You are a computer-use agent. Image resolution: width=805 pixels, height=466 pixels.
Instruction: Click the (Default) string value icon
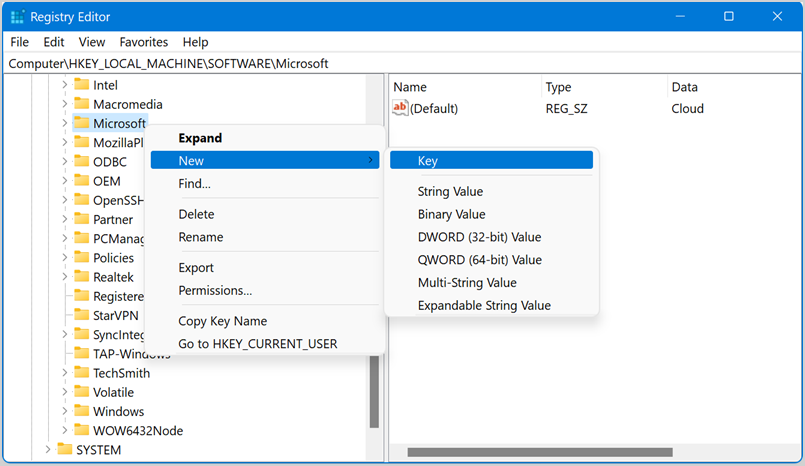[x=401, y=108]
